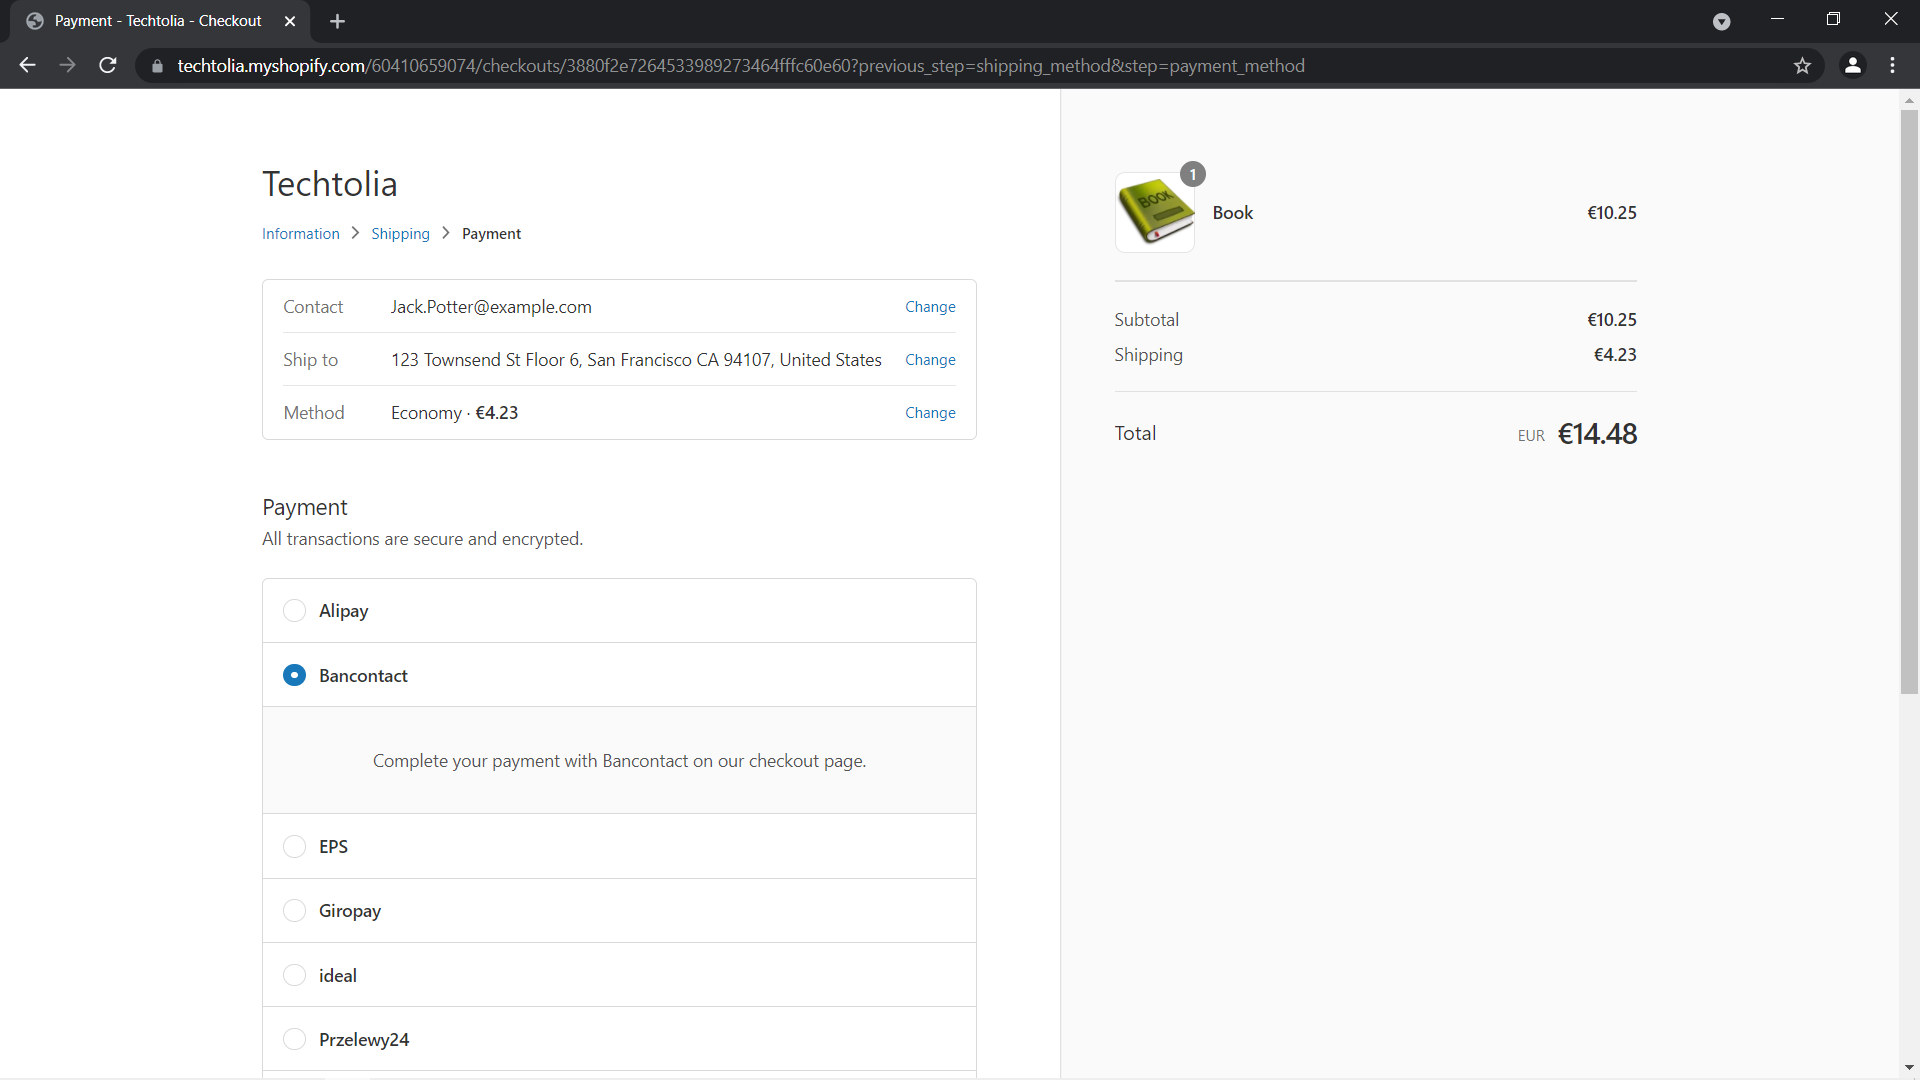Image resolution: width=1920 pixels, height=1080 pixels.
Task: Open the browser profile menu
Action: pyautogui.click(x=1852, y=66)
